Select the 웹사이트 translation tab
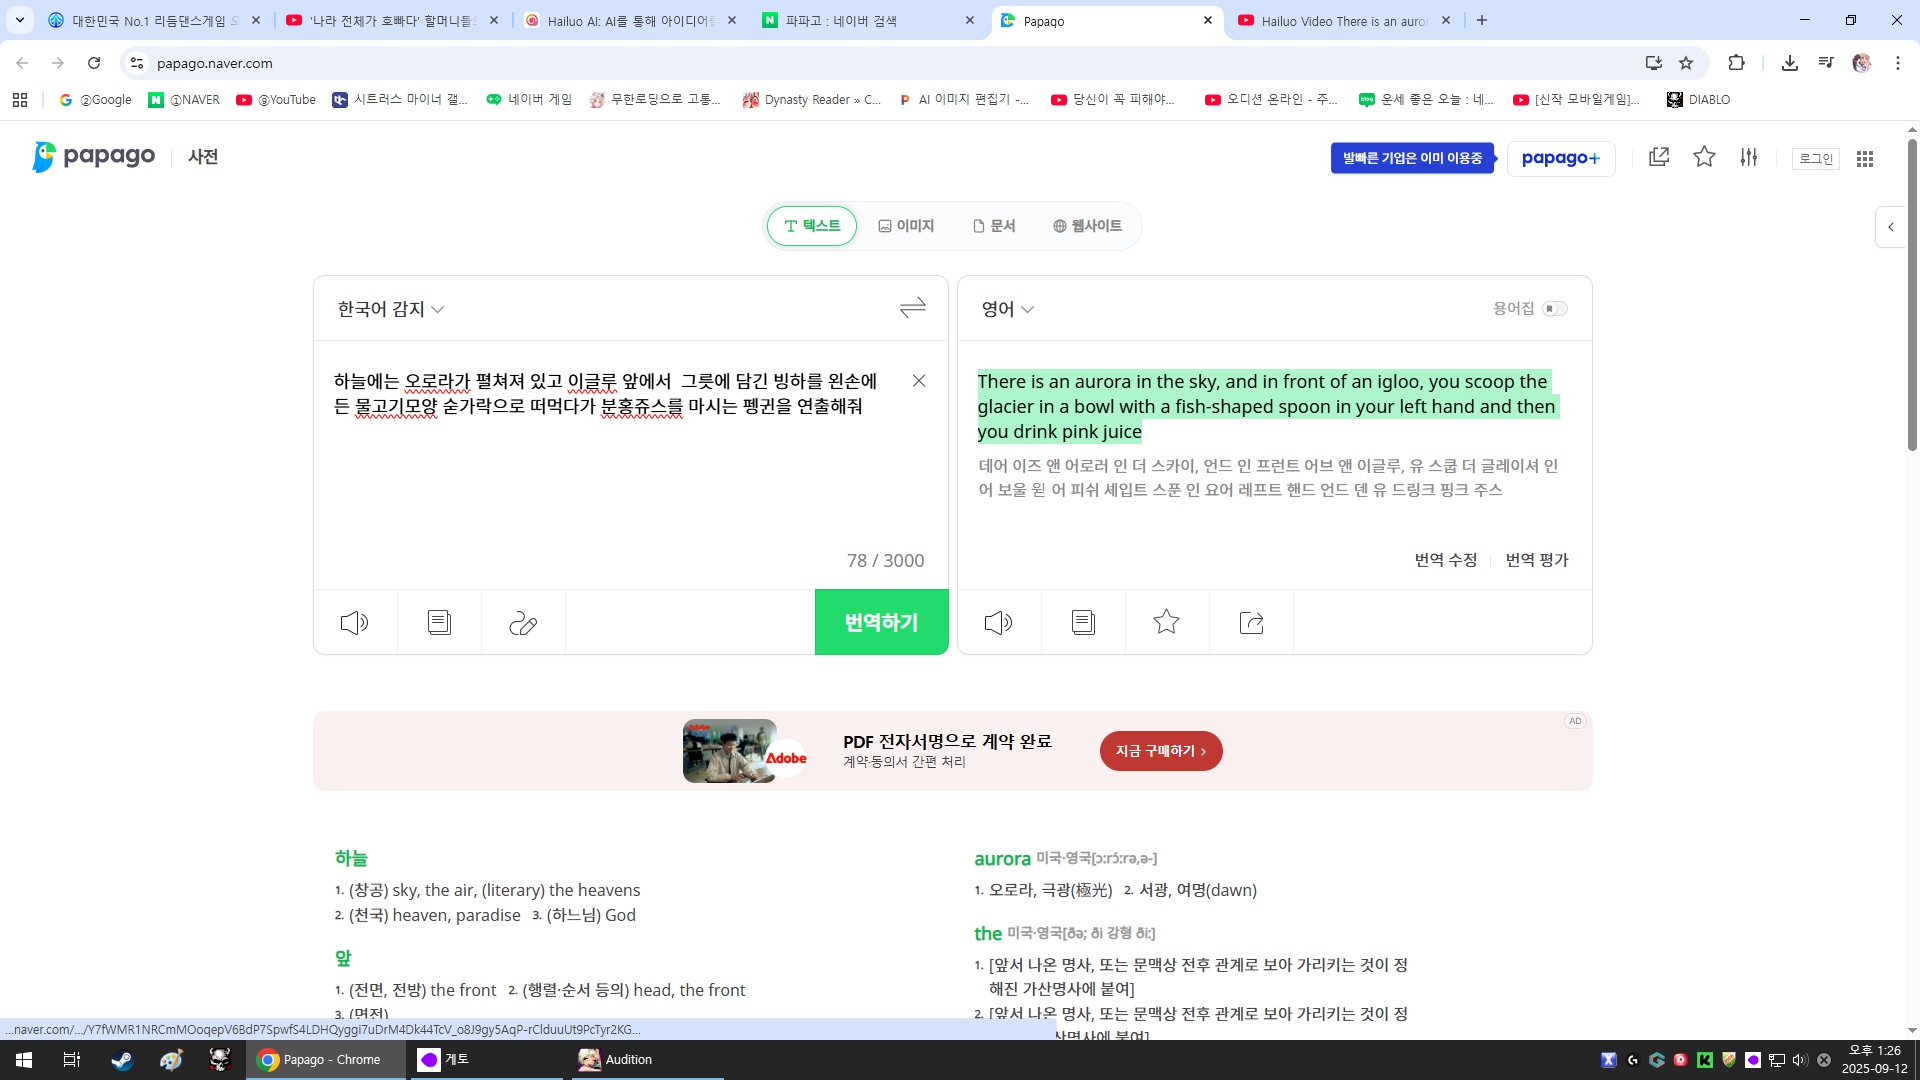 pyautogui.click(x=1087, y=226)
